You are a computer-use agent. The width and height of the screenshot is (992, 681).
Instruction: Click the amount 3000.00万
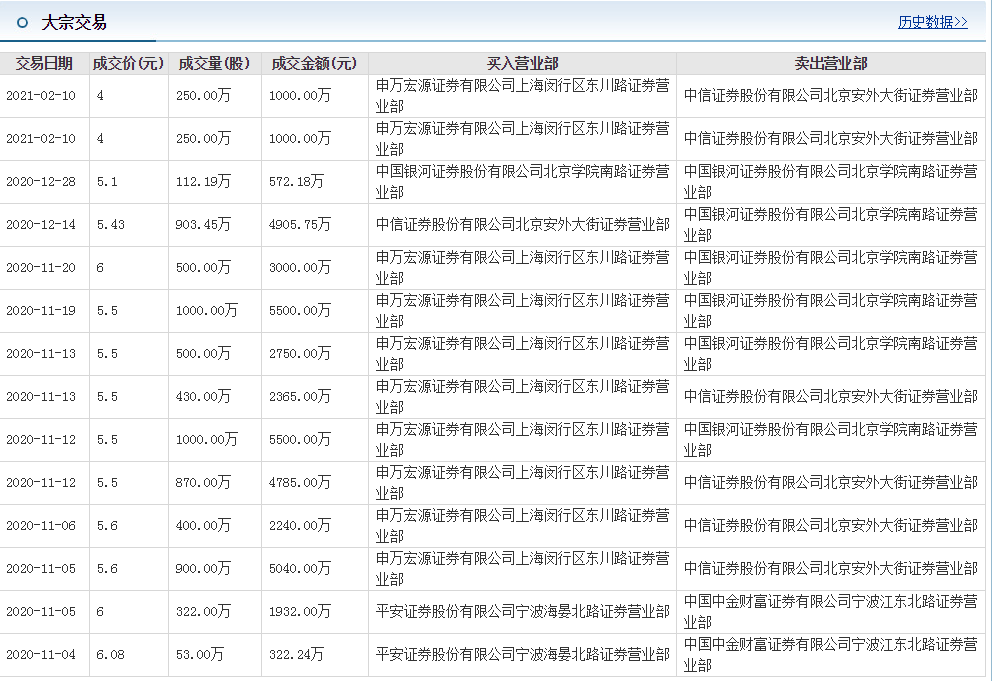click(300, 268)
